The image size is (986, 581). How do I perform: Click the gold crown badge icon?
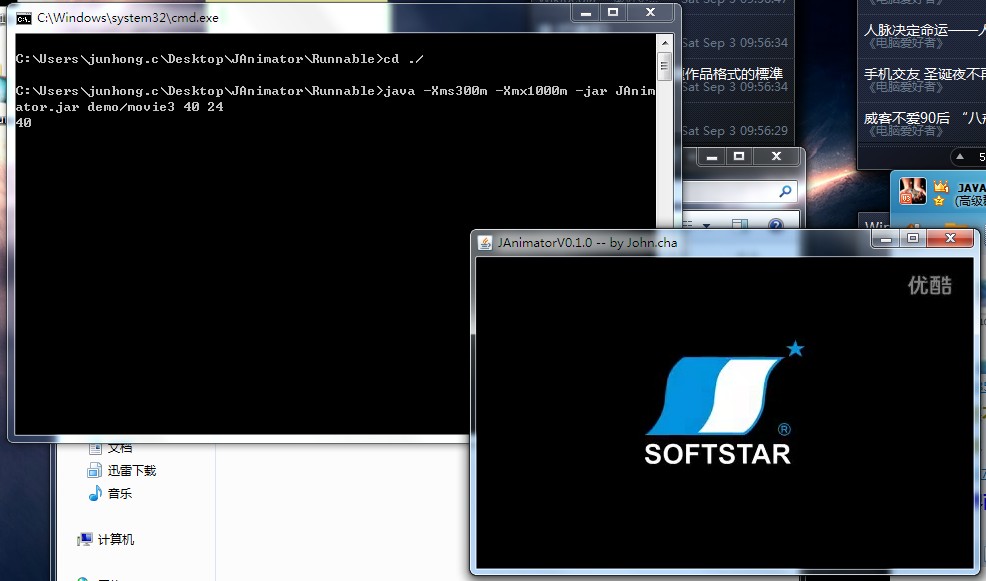pos(941,187)
